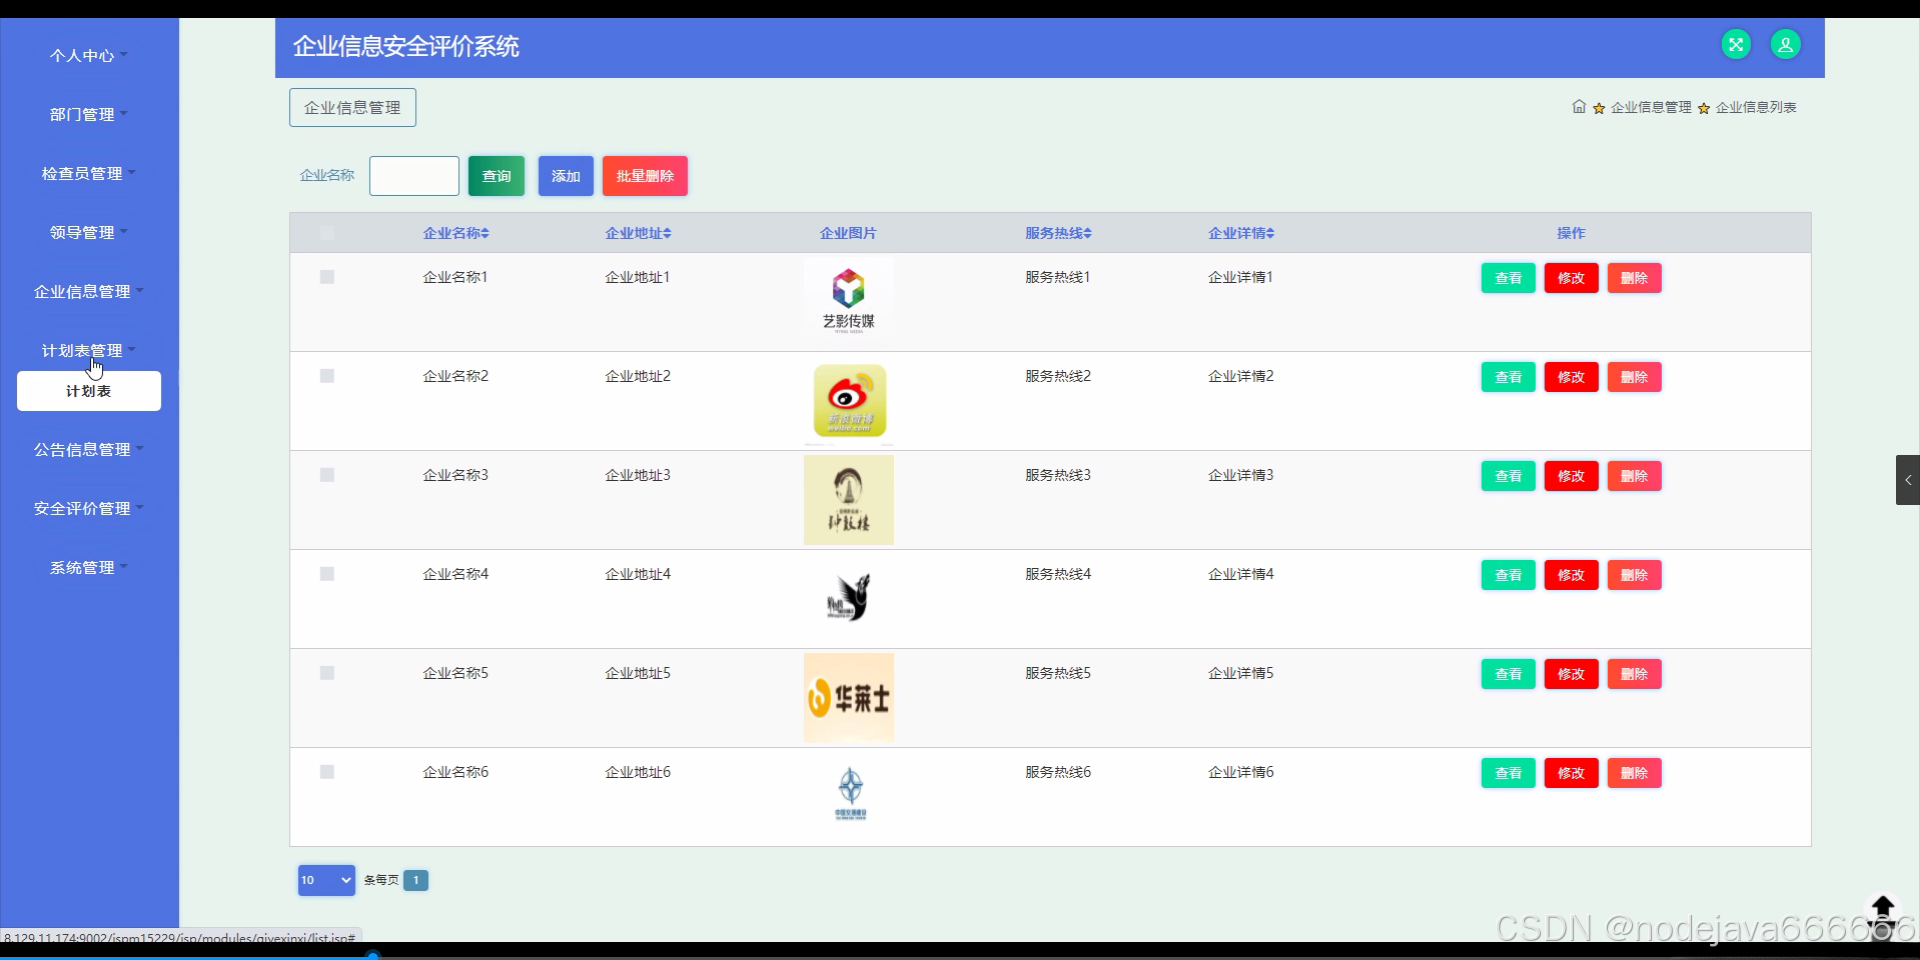Expand the 检查员管理 sidebar menu
Image resolution: width=1920 pixels, height=960 pixels.
(x=89, y=174)
